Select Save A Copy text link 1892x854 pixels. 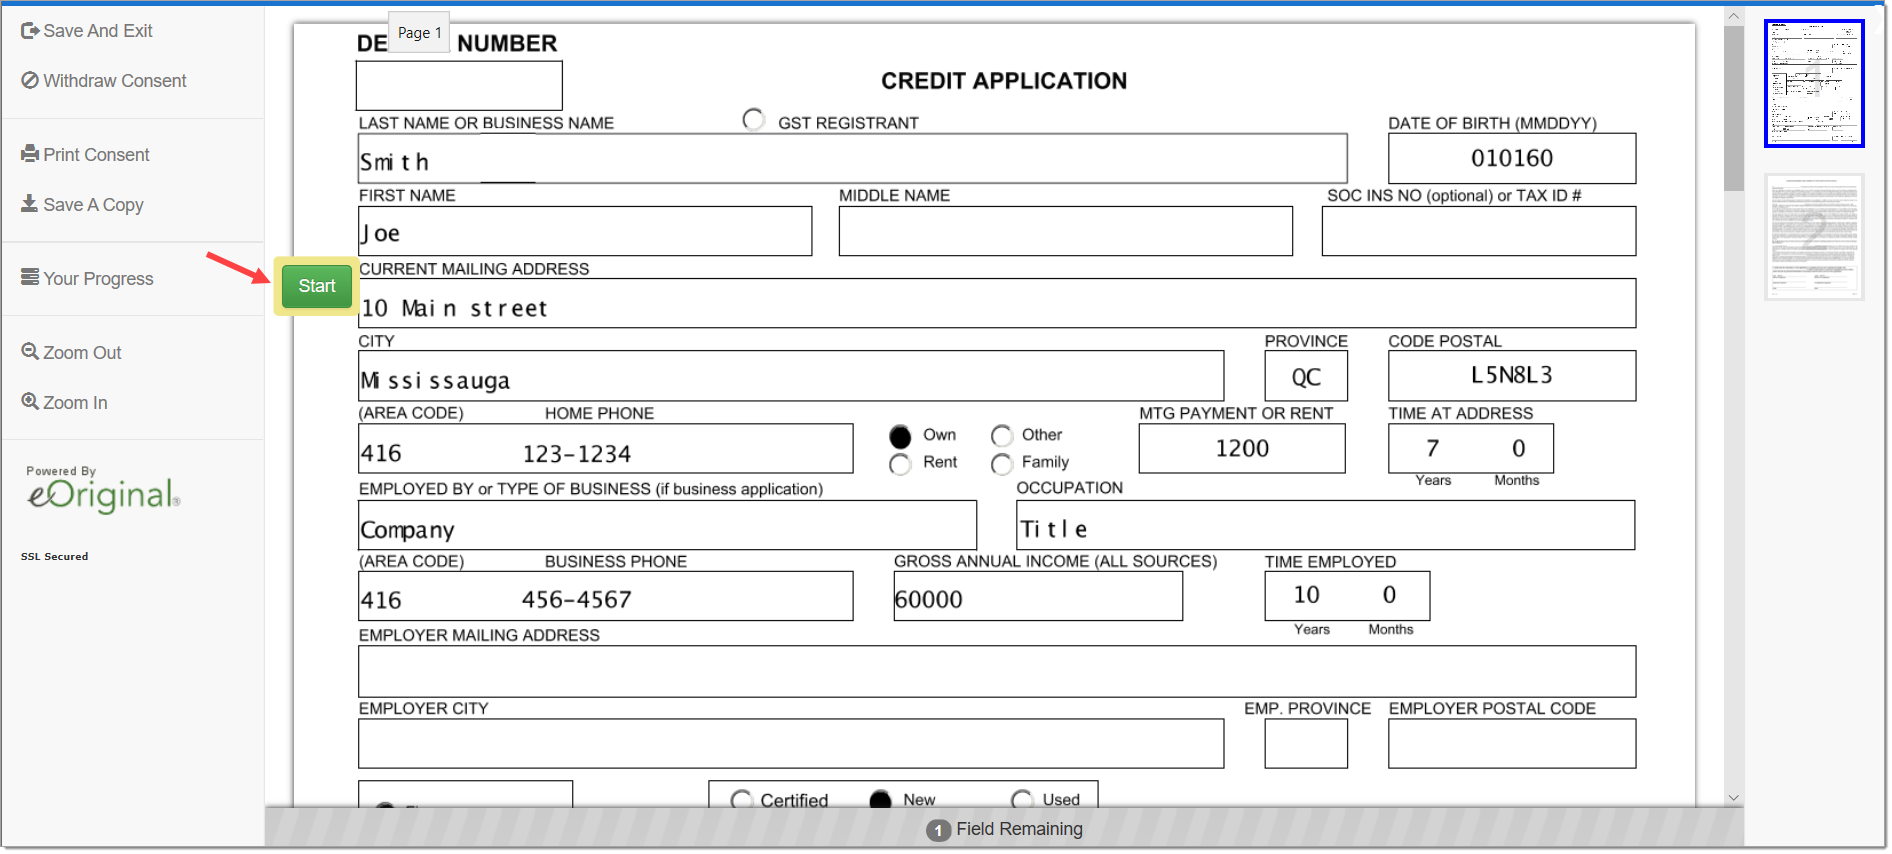point(94,205)
